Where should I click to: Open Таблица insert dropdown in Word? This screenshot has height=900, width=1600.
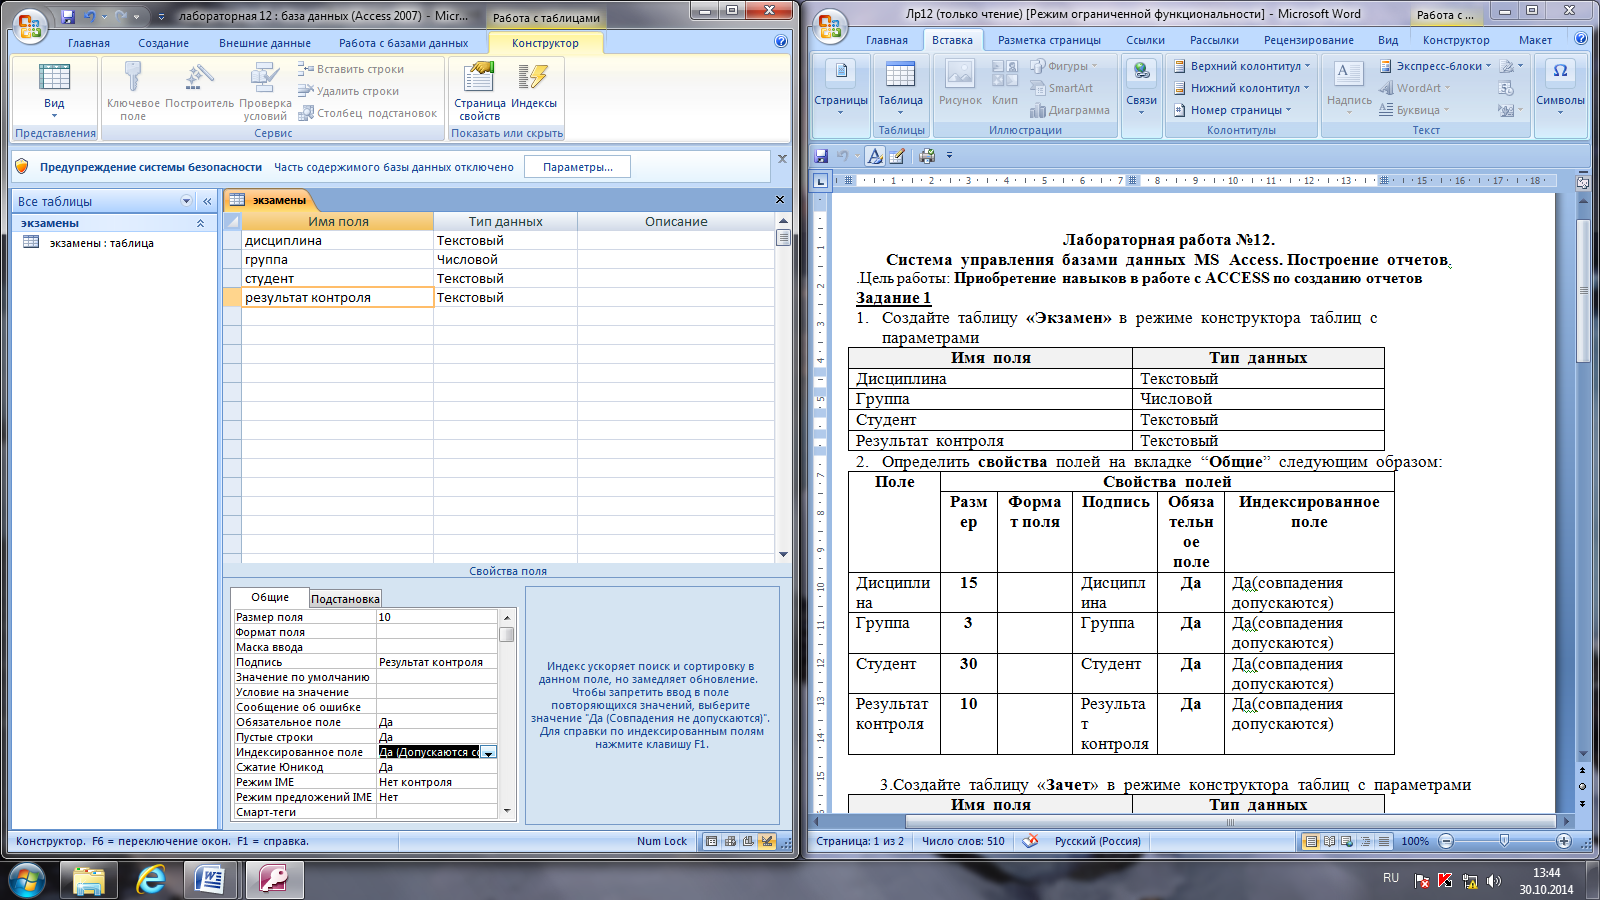pyautogui.click(x=900, y=88)
